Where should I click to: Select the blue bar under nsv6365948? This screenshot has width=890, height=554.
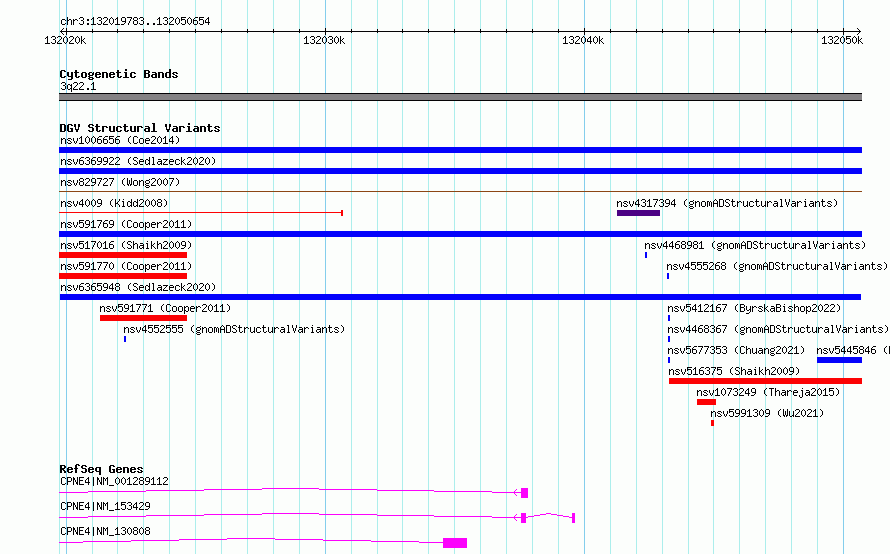pos(460,297)
